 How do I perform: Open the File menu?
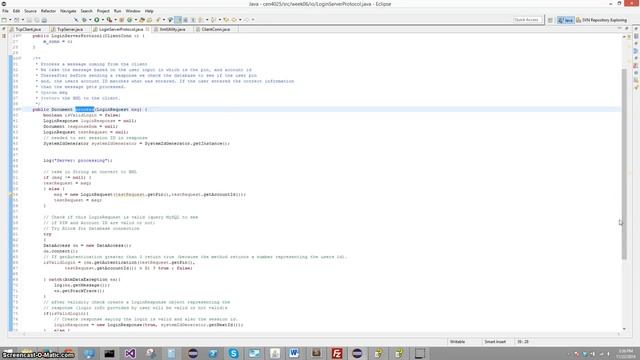[x=5, y=11]
